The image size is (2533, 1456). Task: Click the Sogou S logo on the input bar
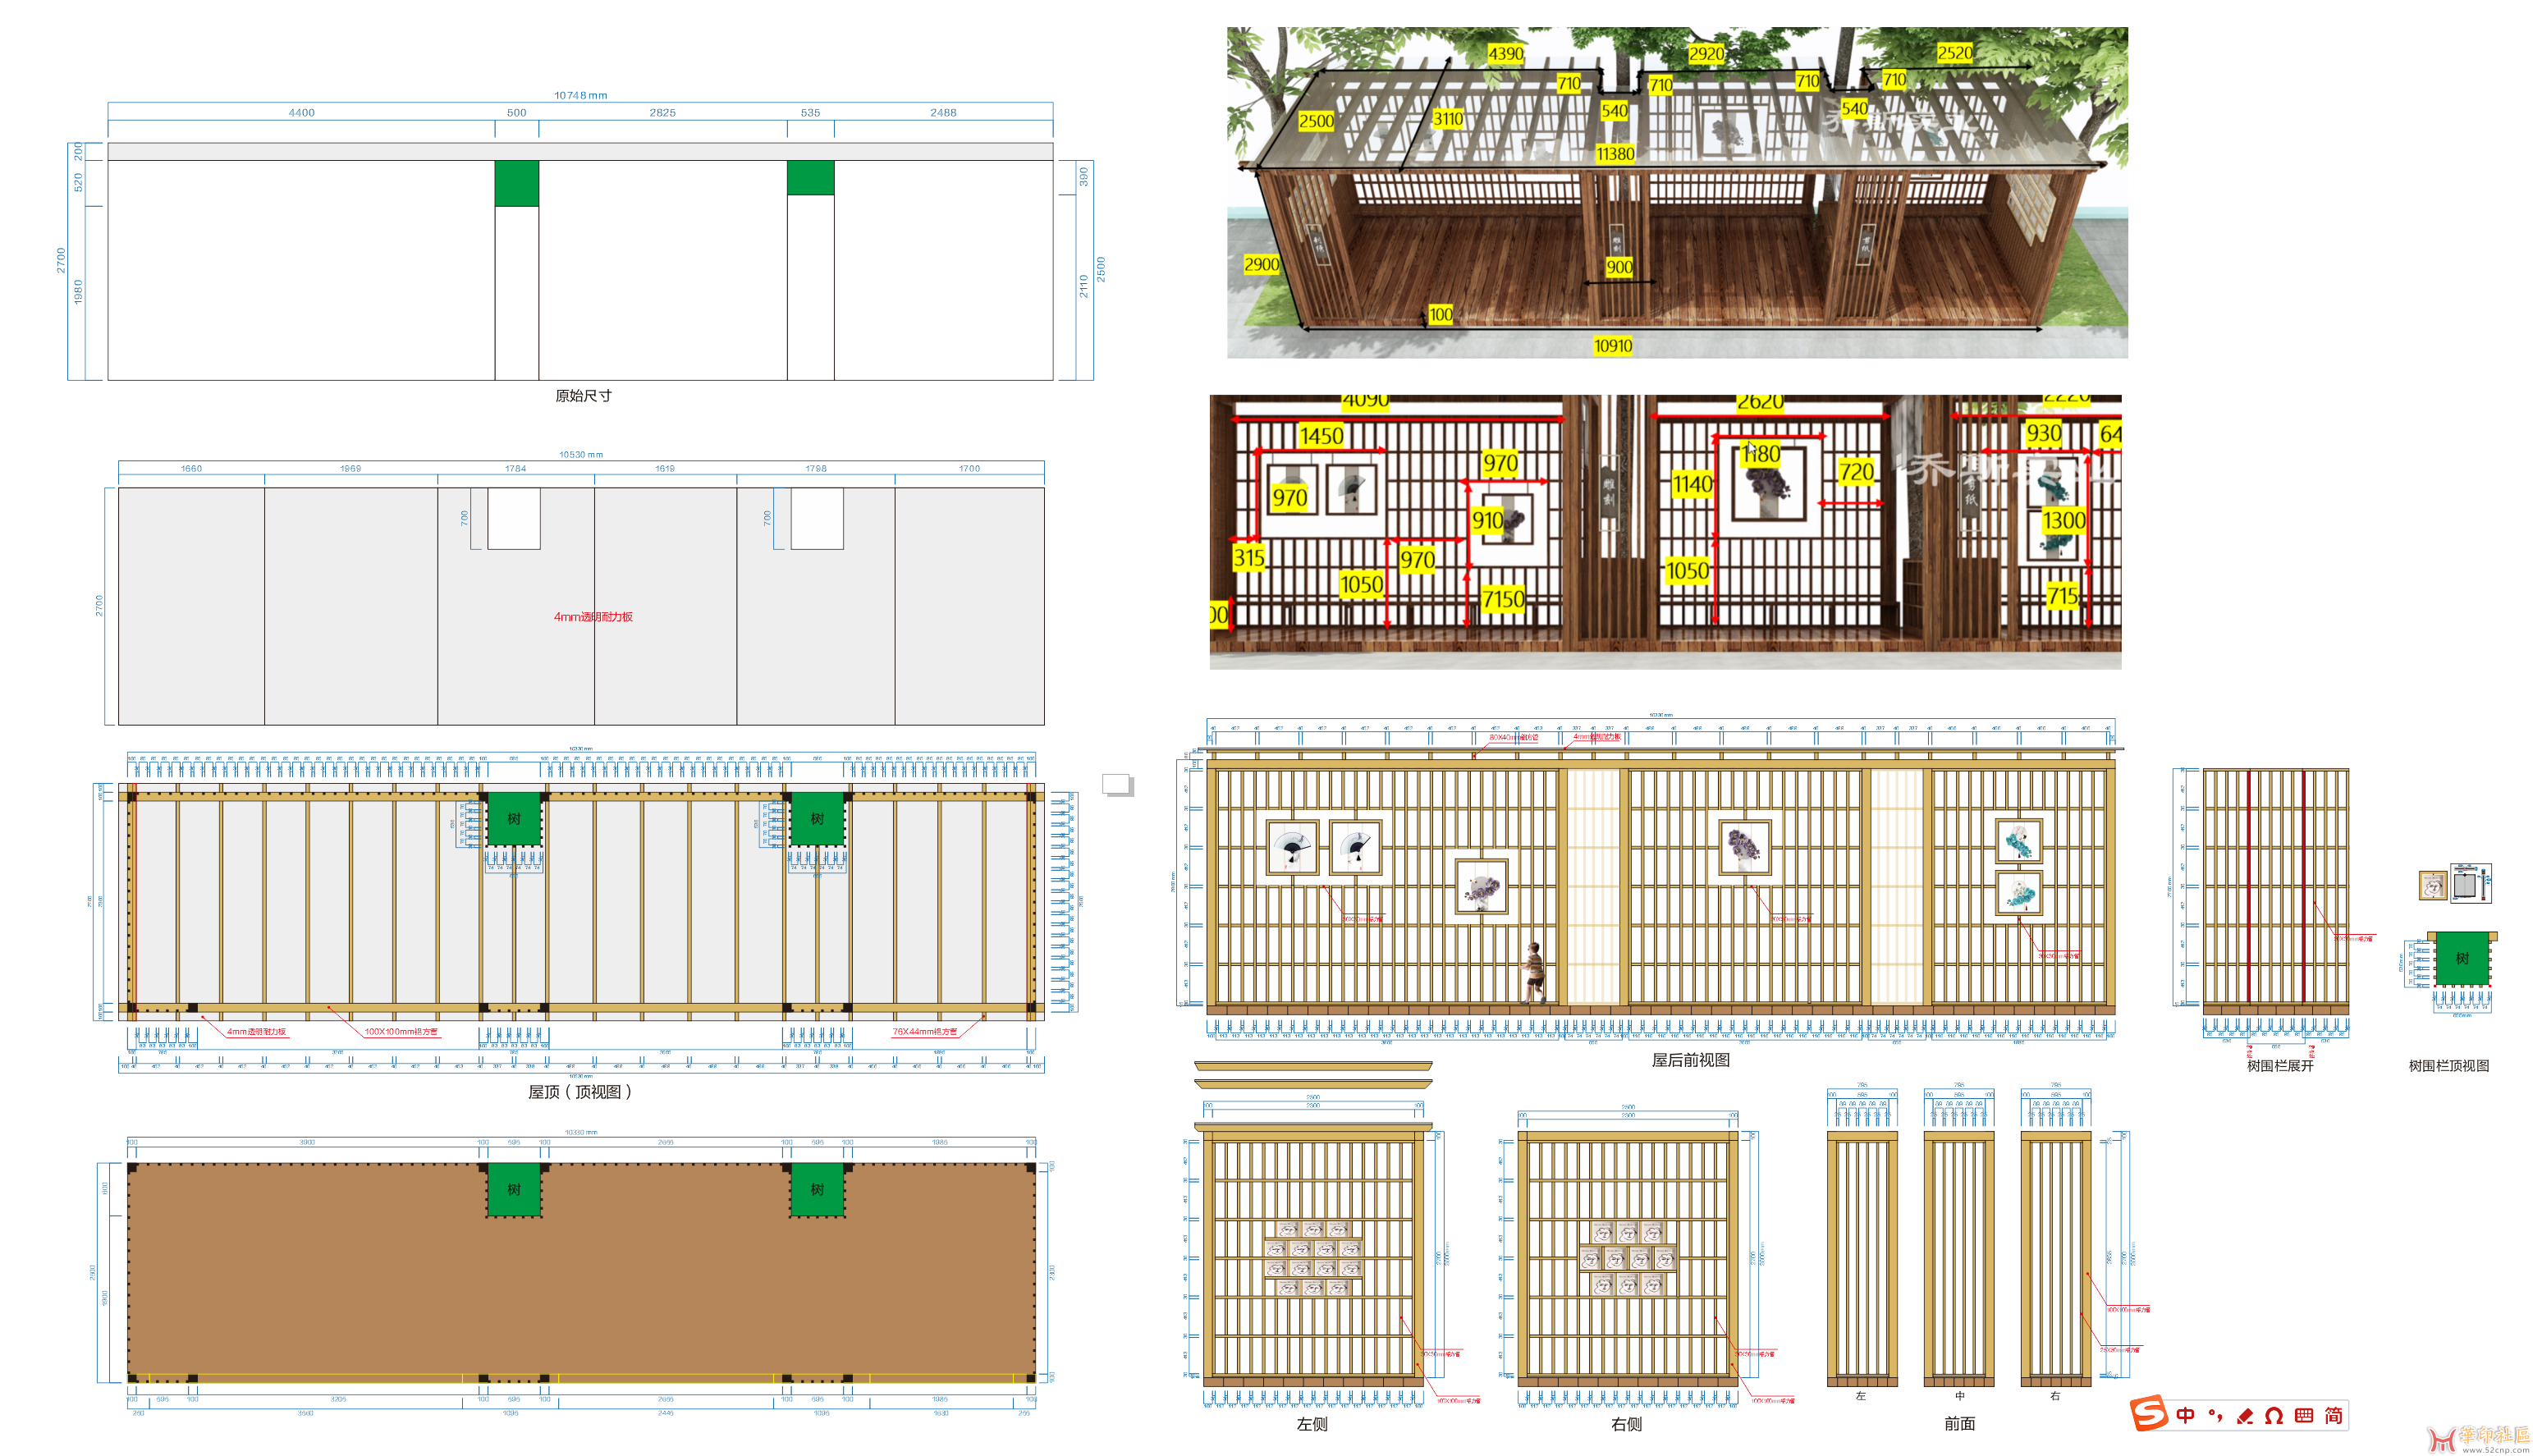point(2148,1414)
